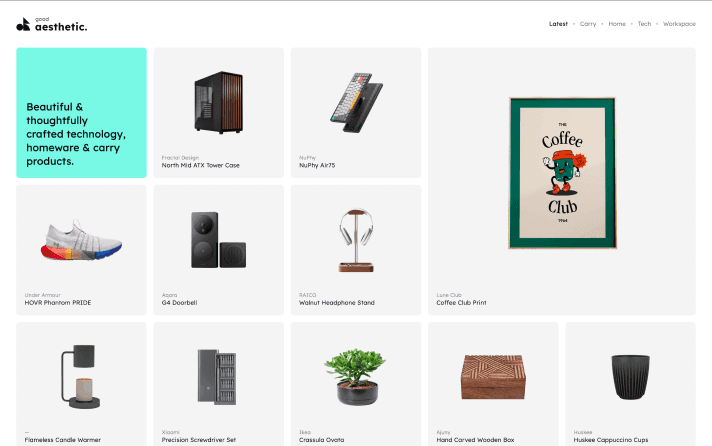View the Walnut Headphone Stand image
This screenshot has width=712, height=446.
[x=356, y=240]
